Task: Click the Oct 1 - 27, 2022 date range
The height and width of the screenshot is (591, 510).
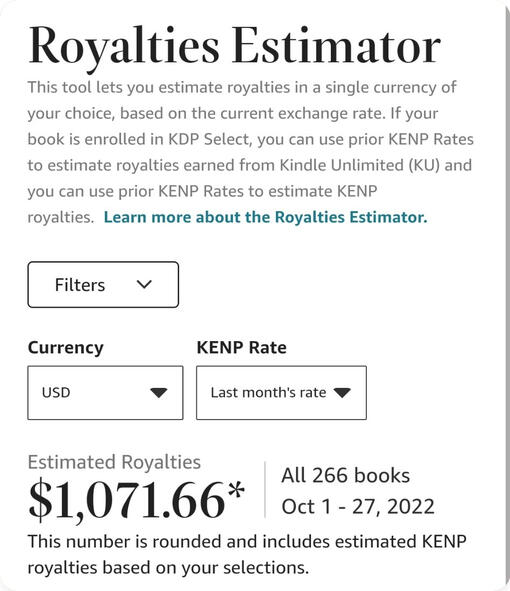Action: coord(358,506)
